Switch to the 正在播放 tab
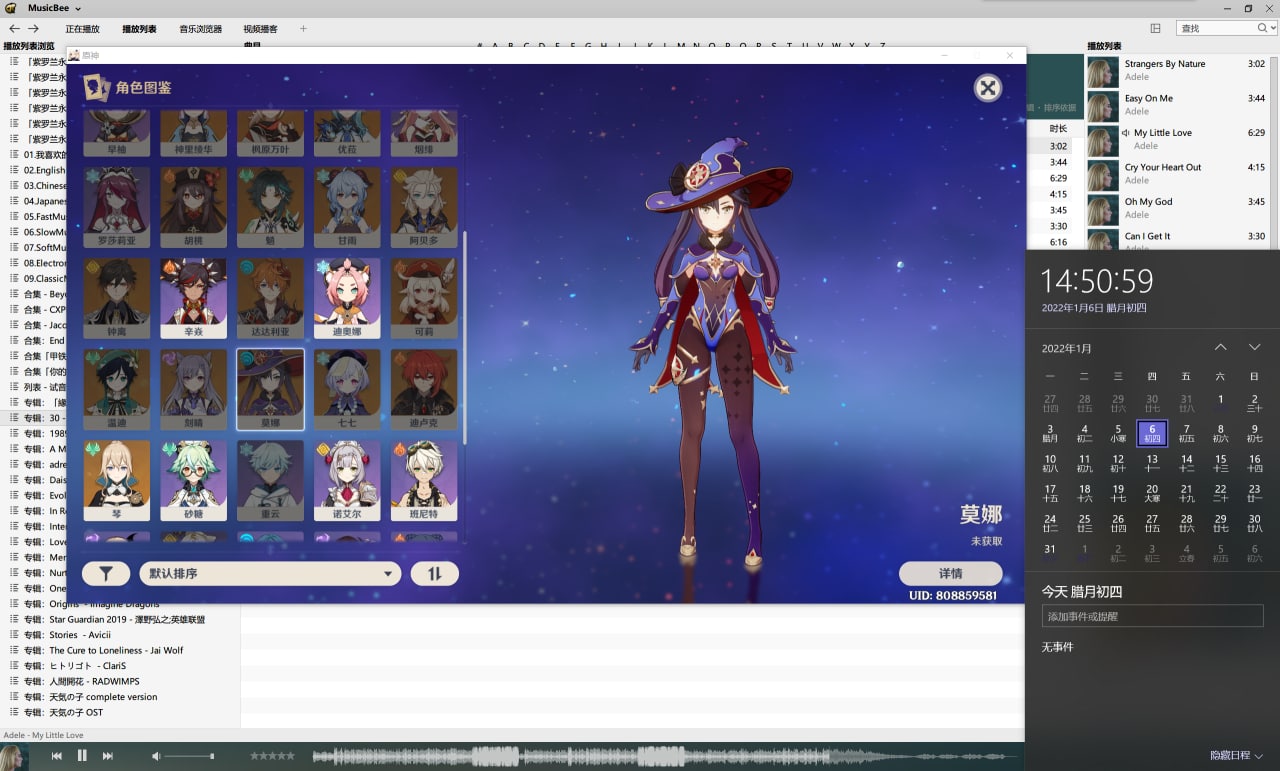The height and width of the screenshot is (771, 1280). pyautogui.click(x=82, y=29)
